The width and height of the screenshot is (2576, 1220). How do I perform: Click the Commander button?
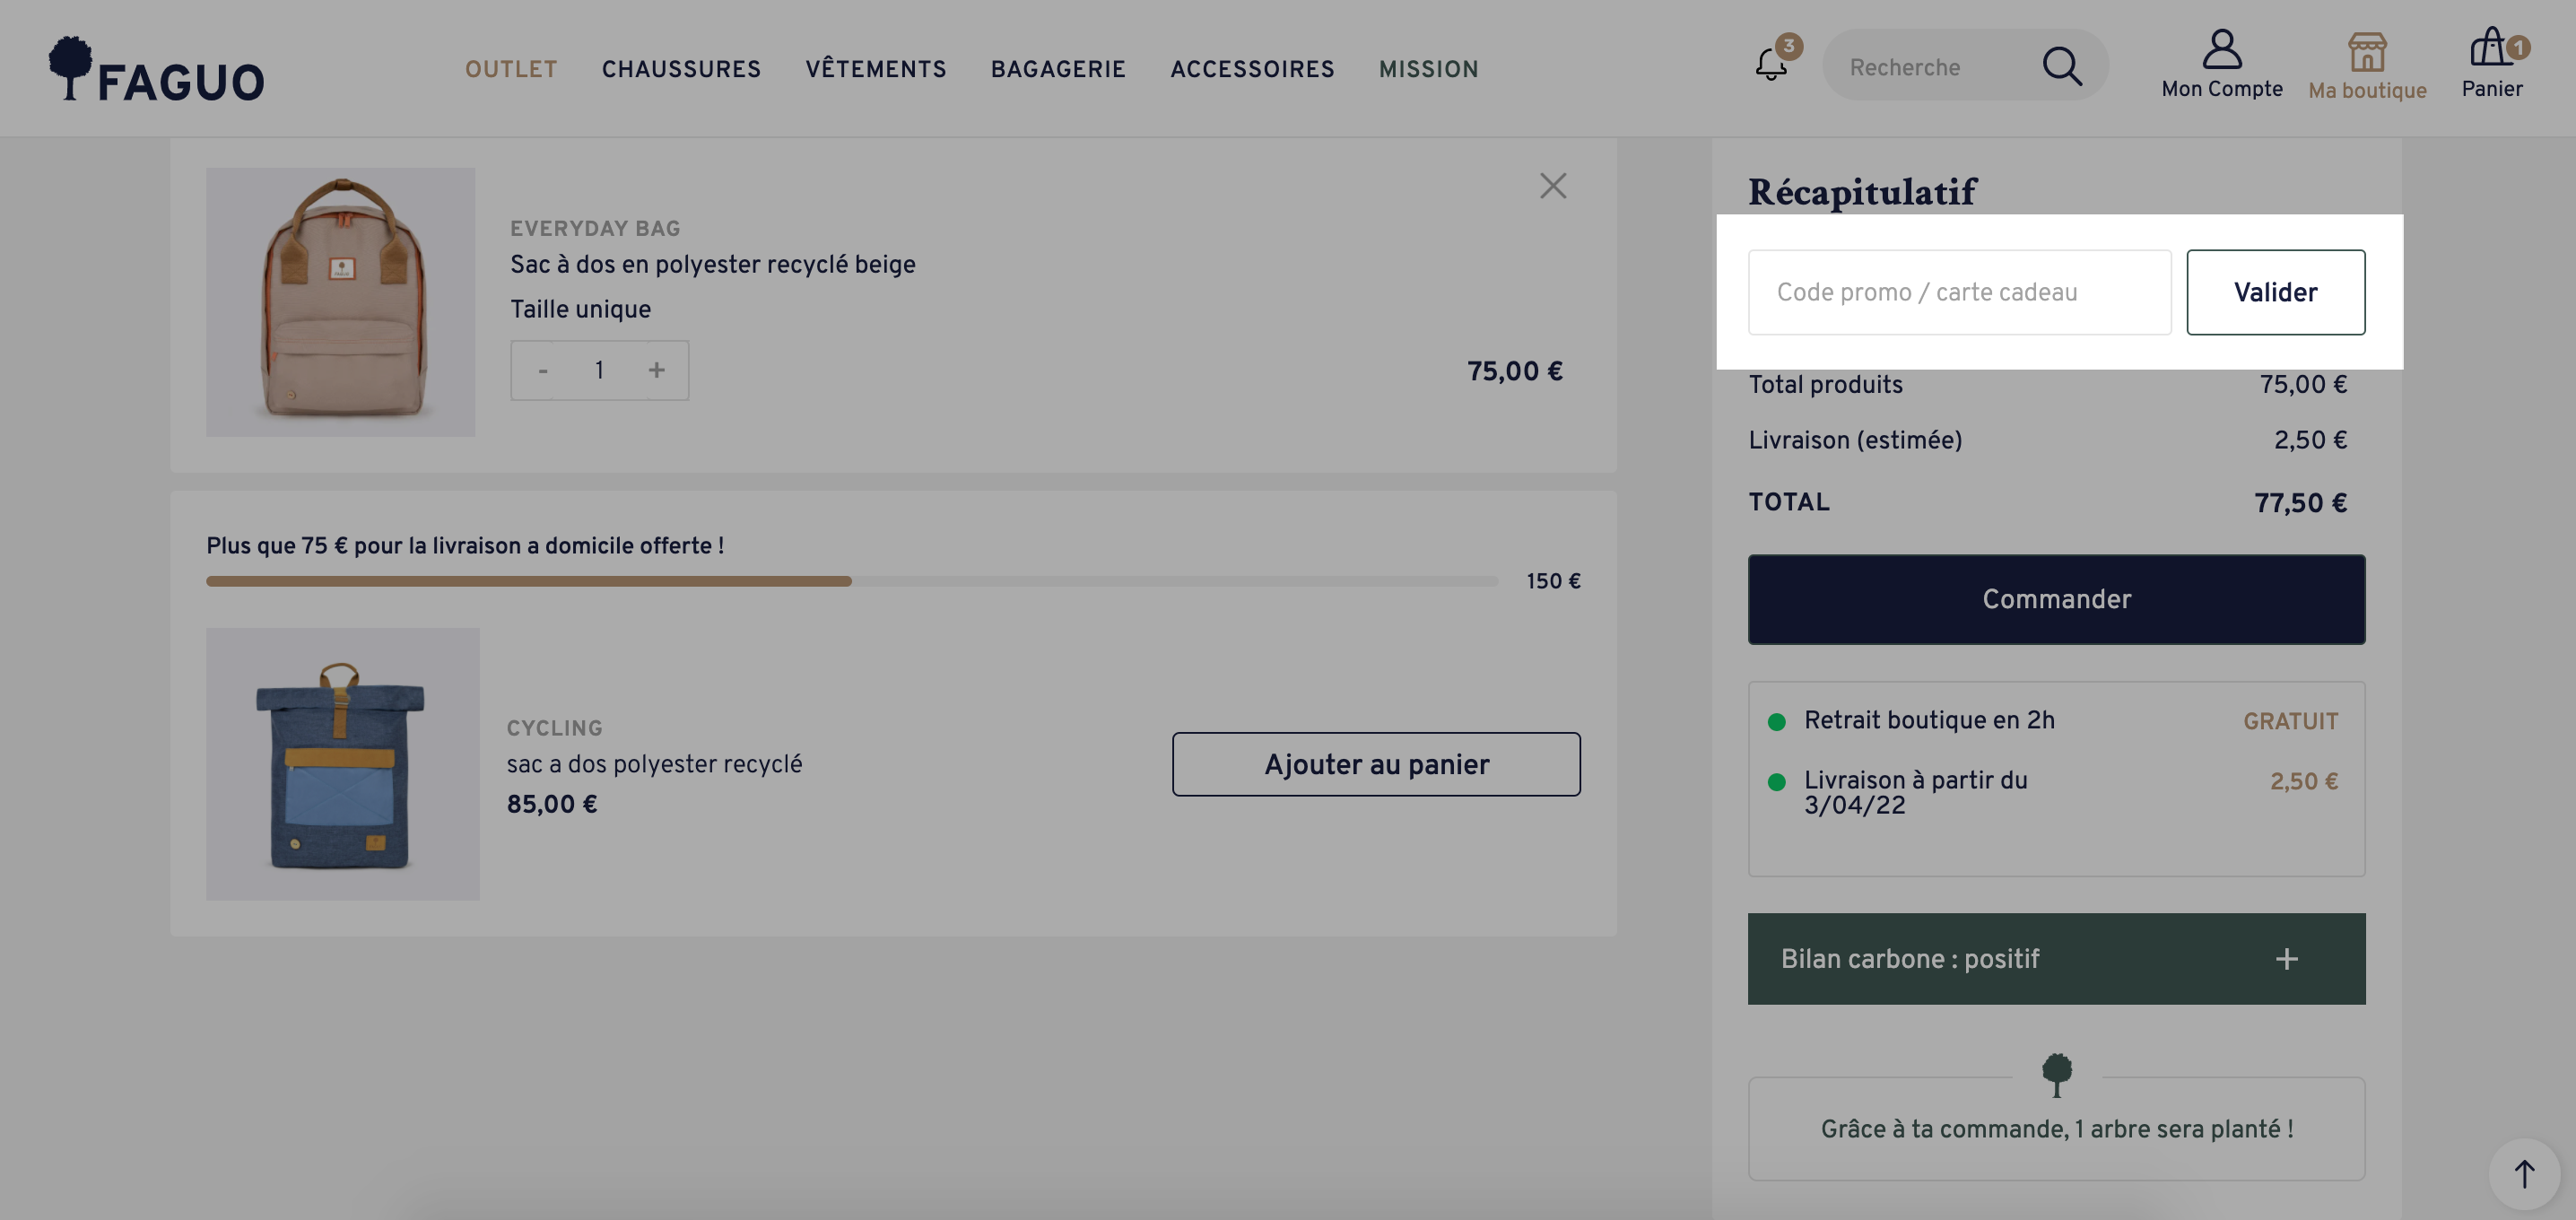click(x=2056, y=599)
